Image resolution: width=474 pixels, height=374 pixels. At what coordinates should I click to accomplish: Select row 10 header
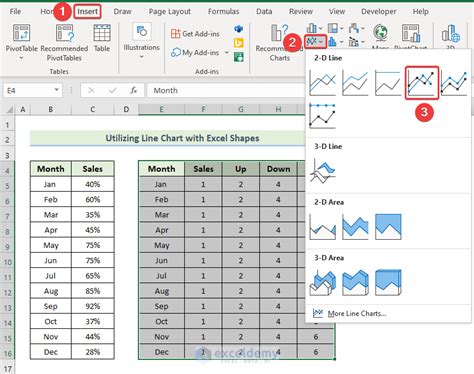pos(7,262)
